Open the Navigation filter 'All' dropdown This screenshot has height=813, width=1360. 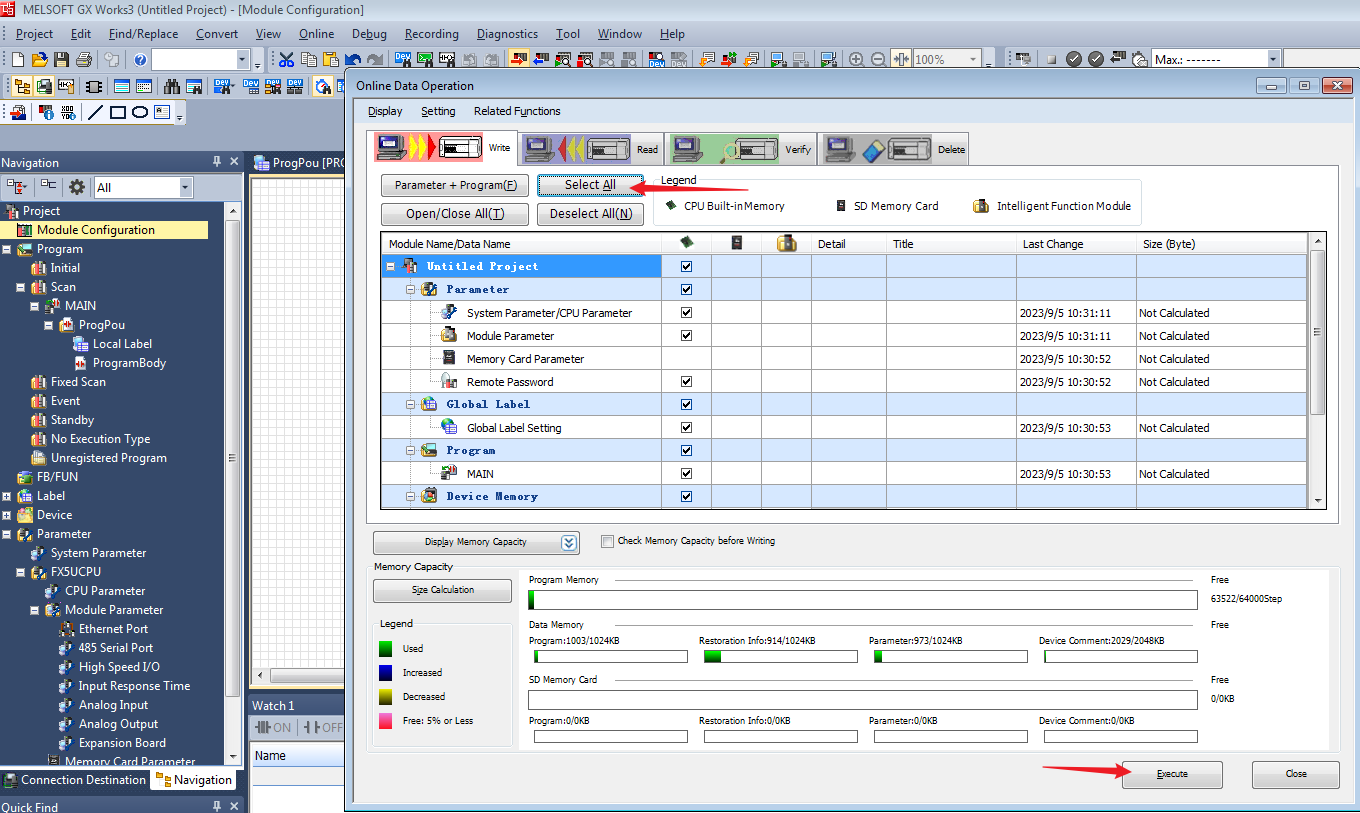pos(185,187)
